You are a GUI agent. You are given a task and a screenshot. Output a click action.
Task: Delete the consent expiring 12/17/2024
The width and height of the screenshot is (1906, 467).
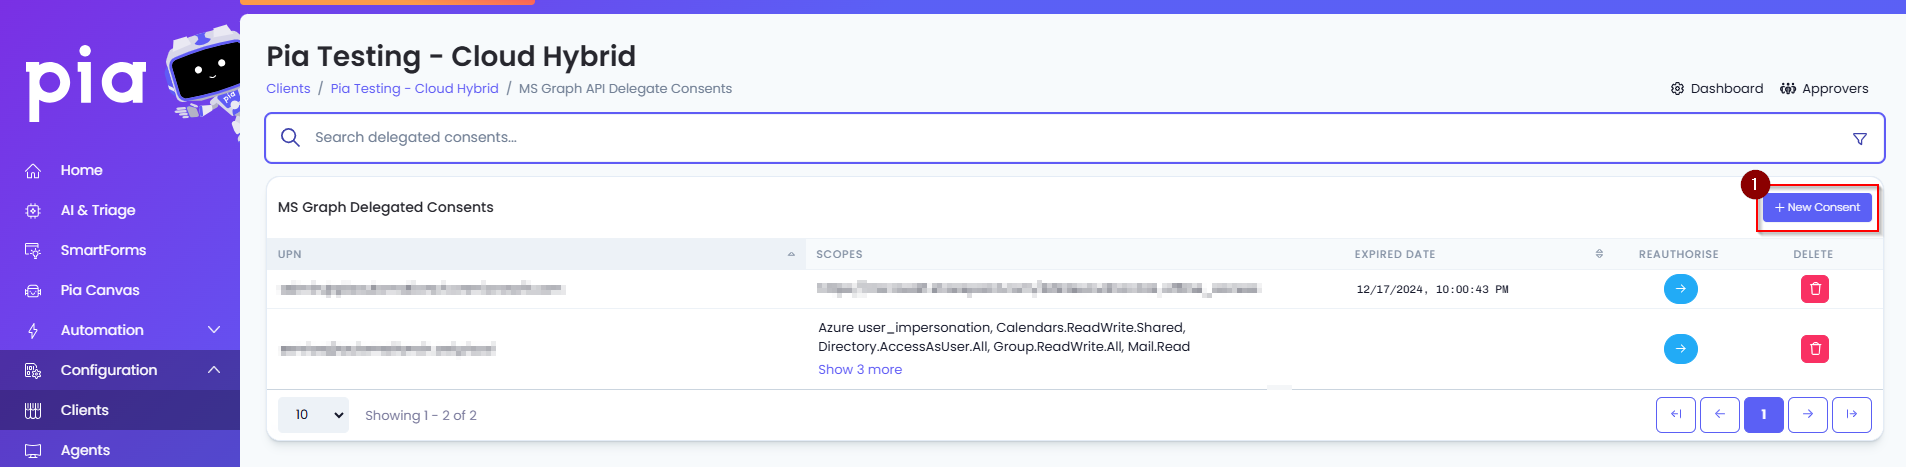(1814, 289)
